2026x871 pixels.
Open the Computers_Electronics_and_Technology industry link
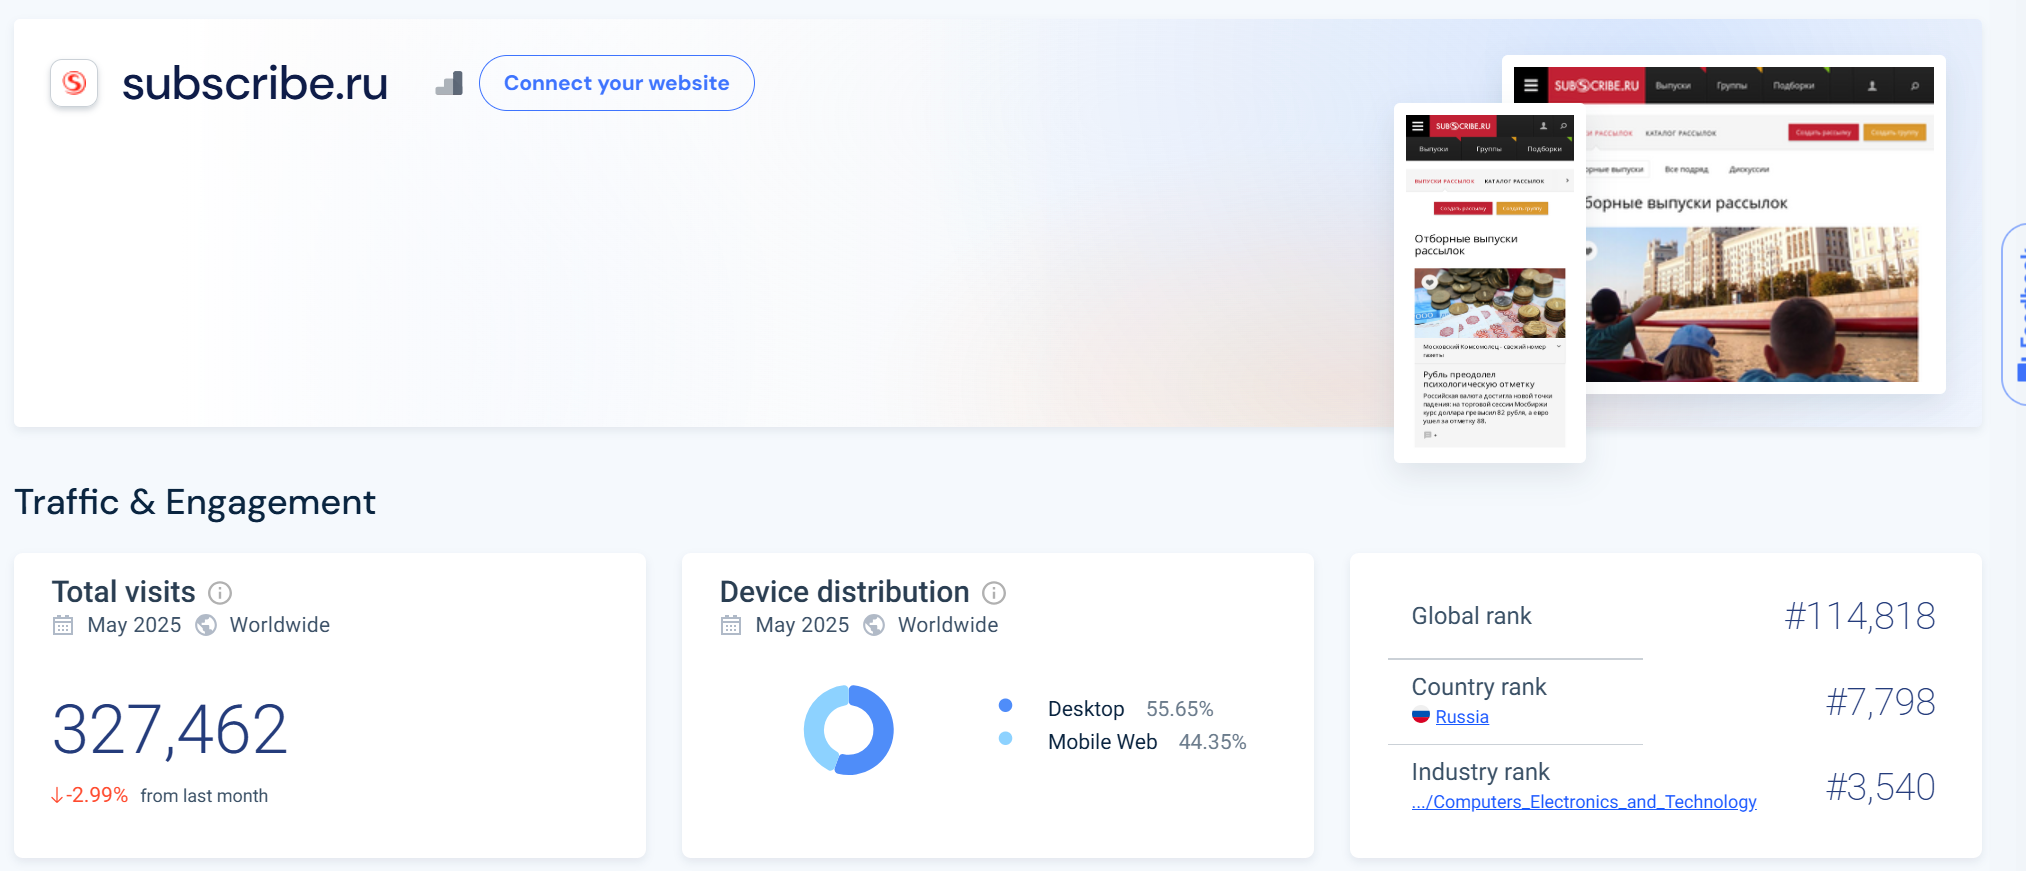point(1584,802)
